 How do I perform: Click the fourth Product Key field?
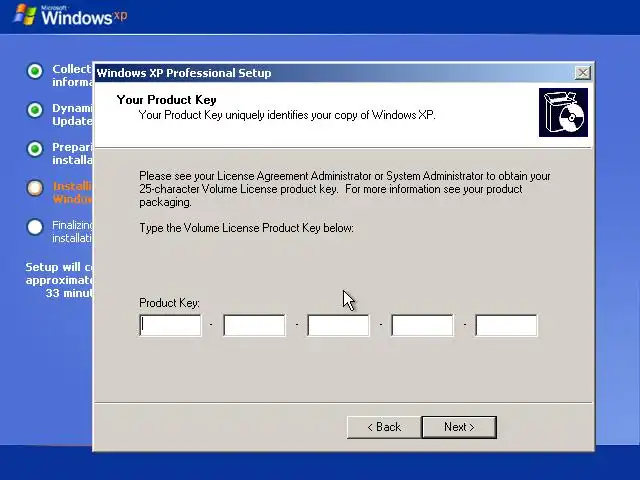422,325
